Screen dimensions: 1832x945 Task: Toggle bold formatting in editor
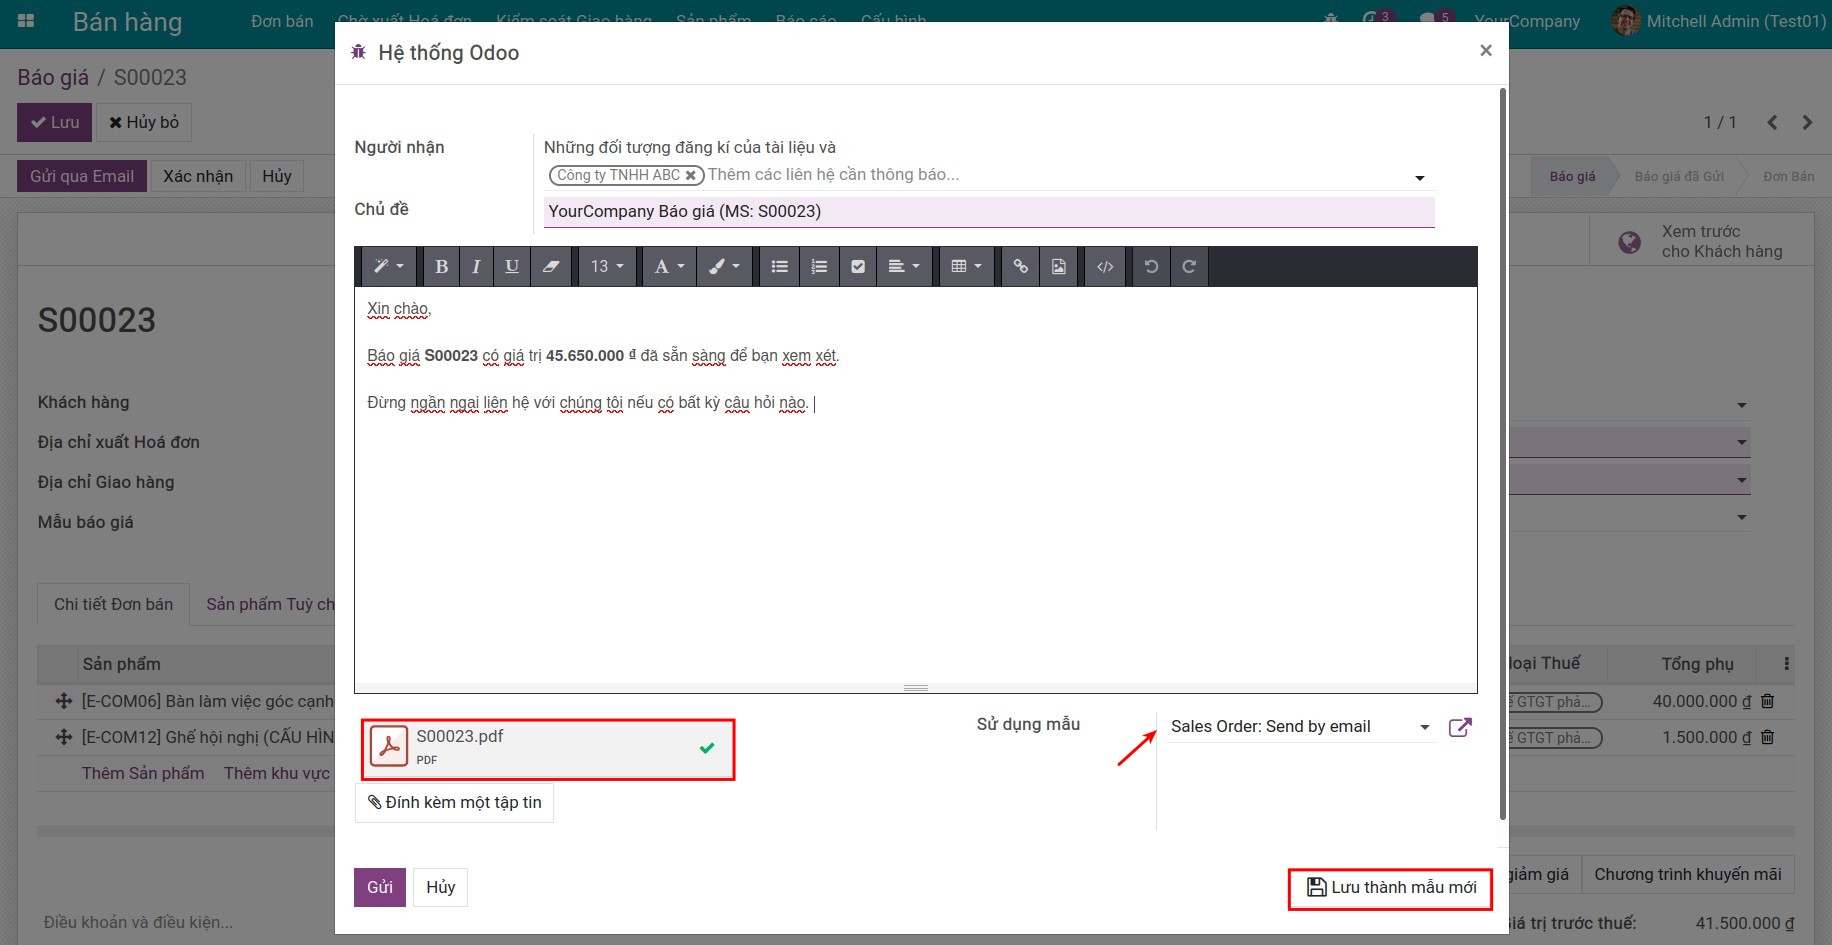[x=441, y=267]
